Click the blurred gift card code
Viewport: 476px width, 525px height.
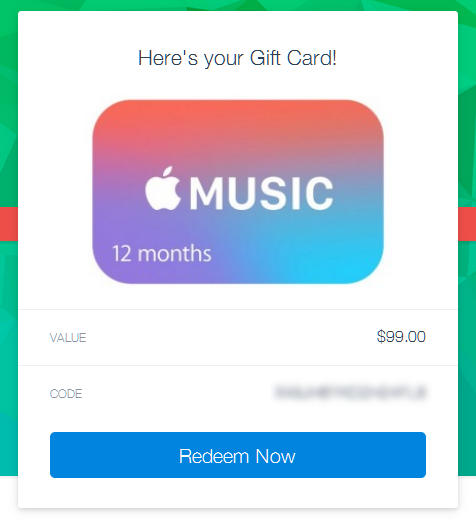click(x=350, y=392)
